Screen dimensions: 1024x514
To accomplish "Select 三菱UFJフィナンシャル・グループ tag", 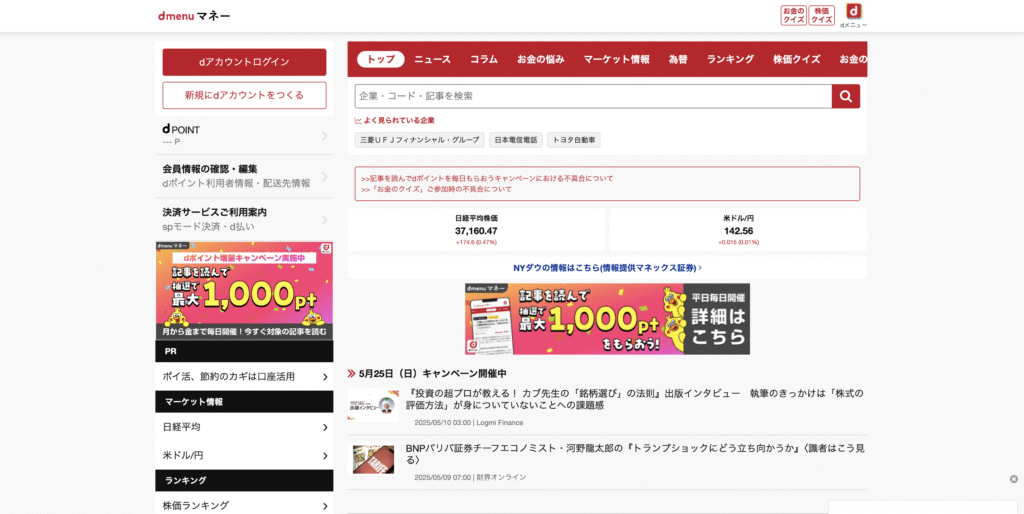I will click(x=420, y=140).
